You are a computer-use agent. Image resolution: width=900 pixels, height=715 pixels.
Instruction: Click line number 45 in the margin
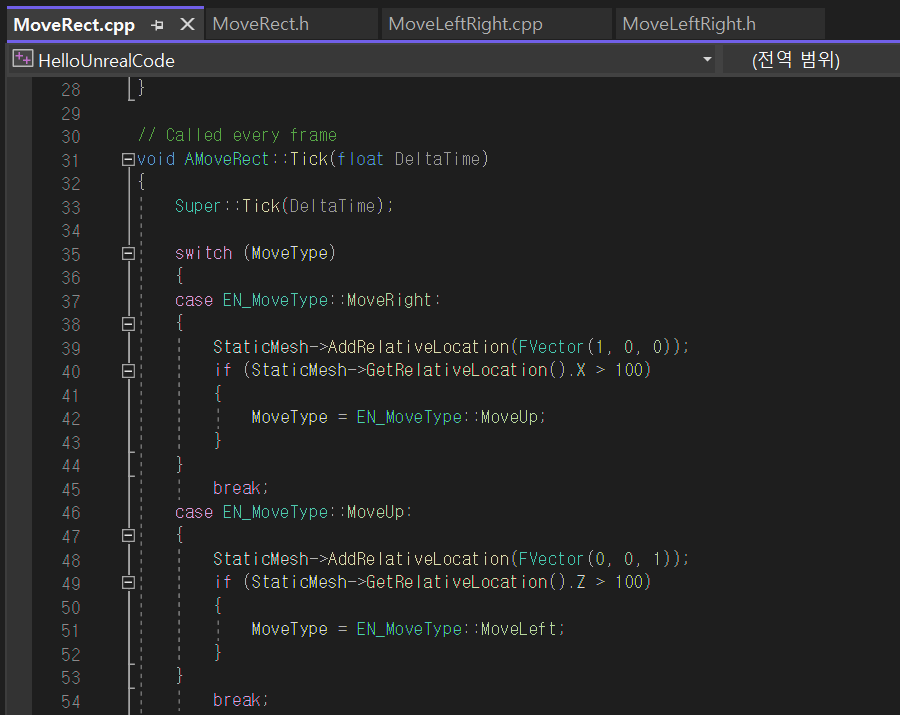tap(71, 489)
